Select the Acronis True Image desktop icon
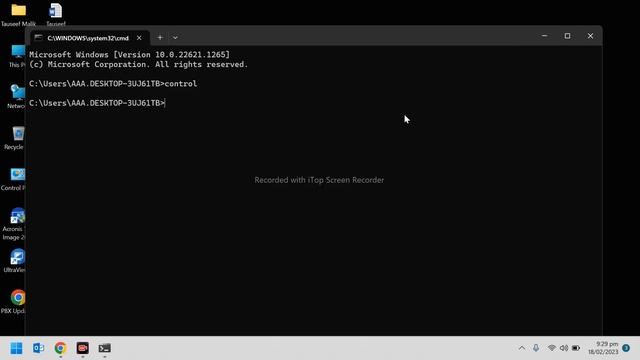Viewport: 640px width, 360px height. (x=15, y=224)
